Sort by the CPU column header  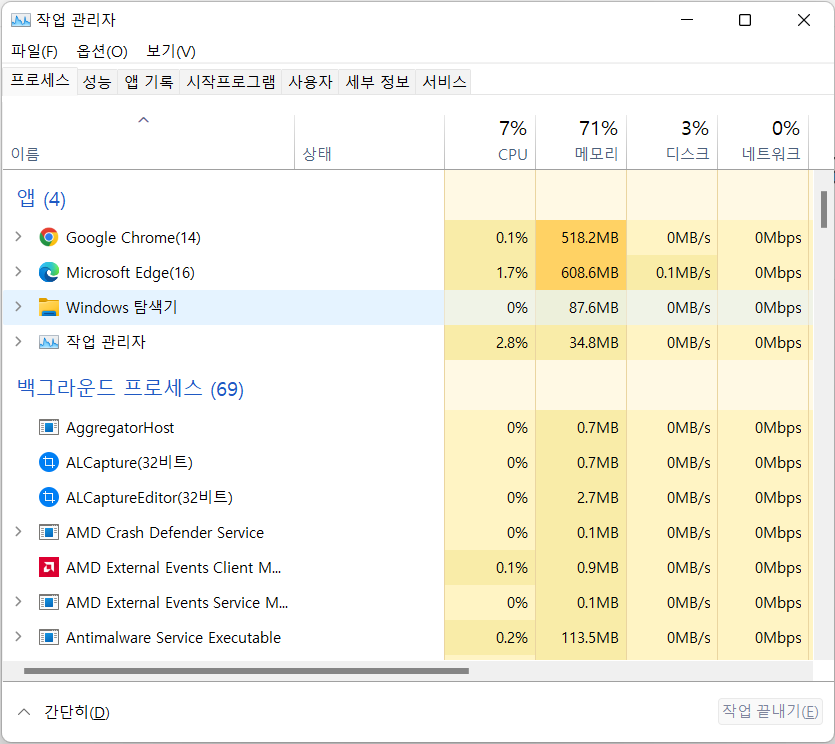pos(490,142)
